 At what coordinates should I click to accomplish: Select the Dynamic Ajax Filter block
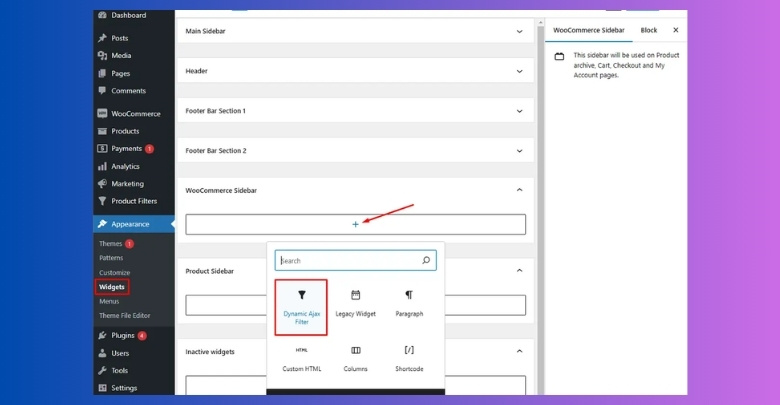301,307
